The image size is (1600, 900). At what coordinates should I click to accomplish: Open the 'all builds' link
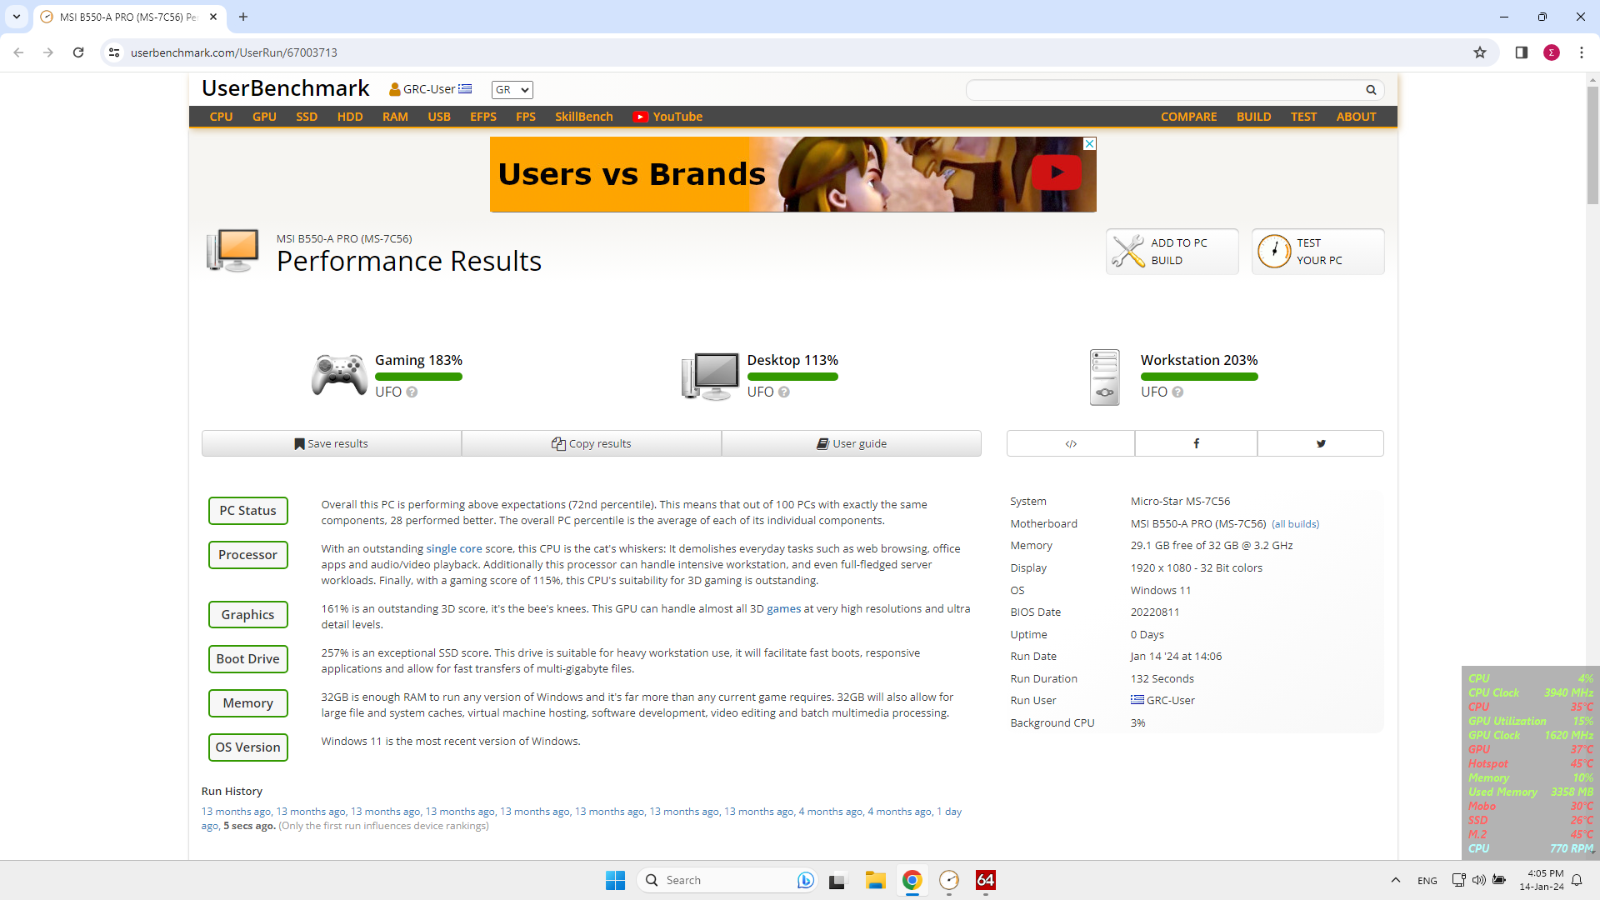[1295, 524]
